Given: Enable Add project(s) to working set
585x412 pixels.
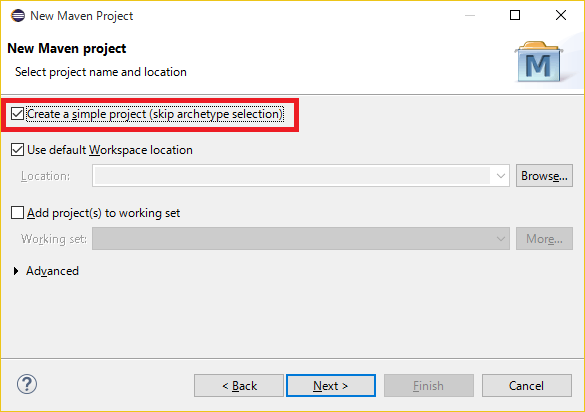Looking at the screenshot, I should (18, 213).
